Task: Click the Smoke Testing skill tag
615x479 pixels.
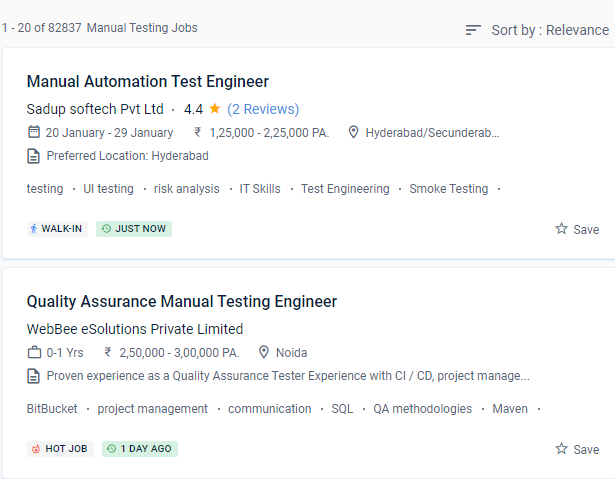Action: pos(448,189)
